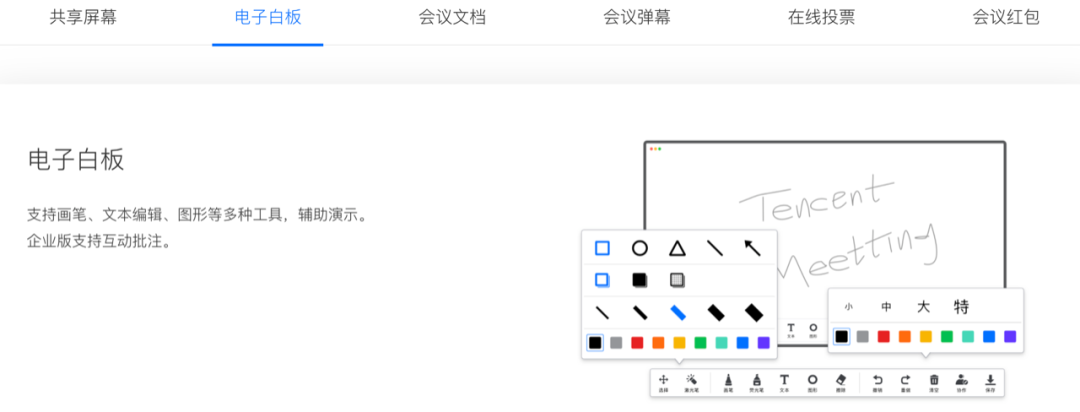Click the 撤销 undo icon
The image size is (1080, 412).
(878, 382)
